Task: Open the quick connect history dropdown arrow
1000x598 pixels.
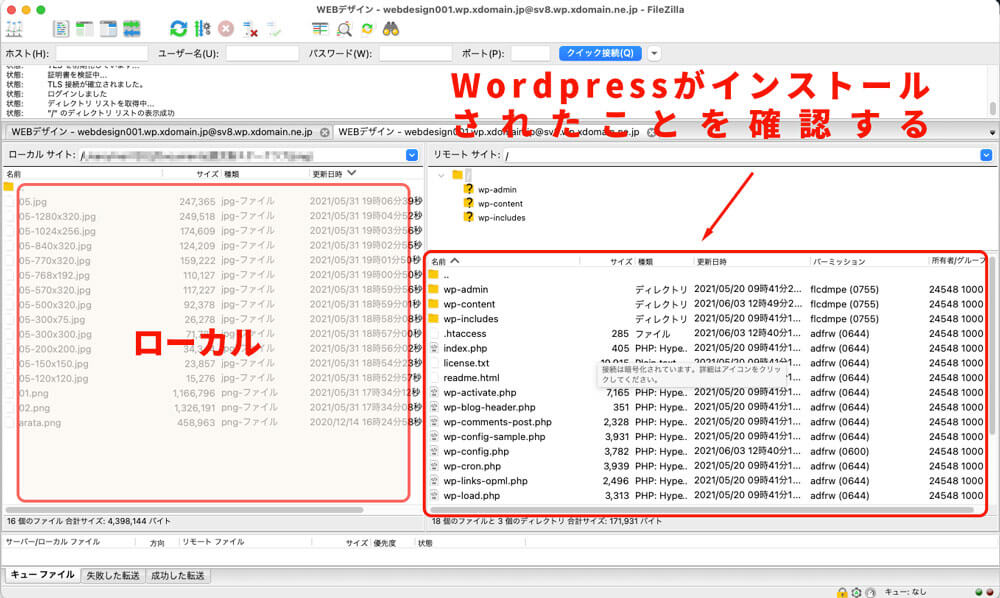Action: pyautogui.click(x=654, y=53)
